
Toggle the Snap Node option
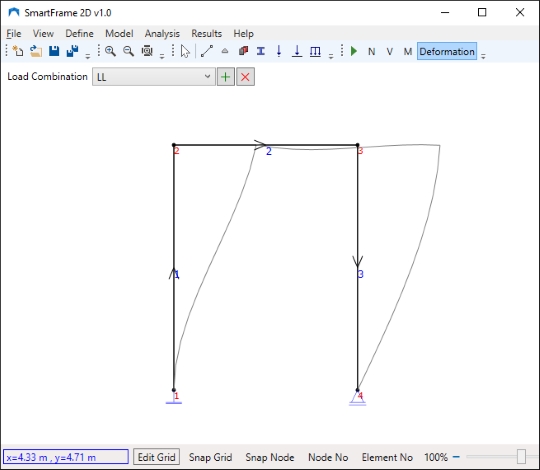tap(270, 457)
